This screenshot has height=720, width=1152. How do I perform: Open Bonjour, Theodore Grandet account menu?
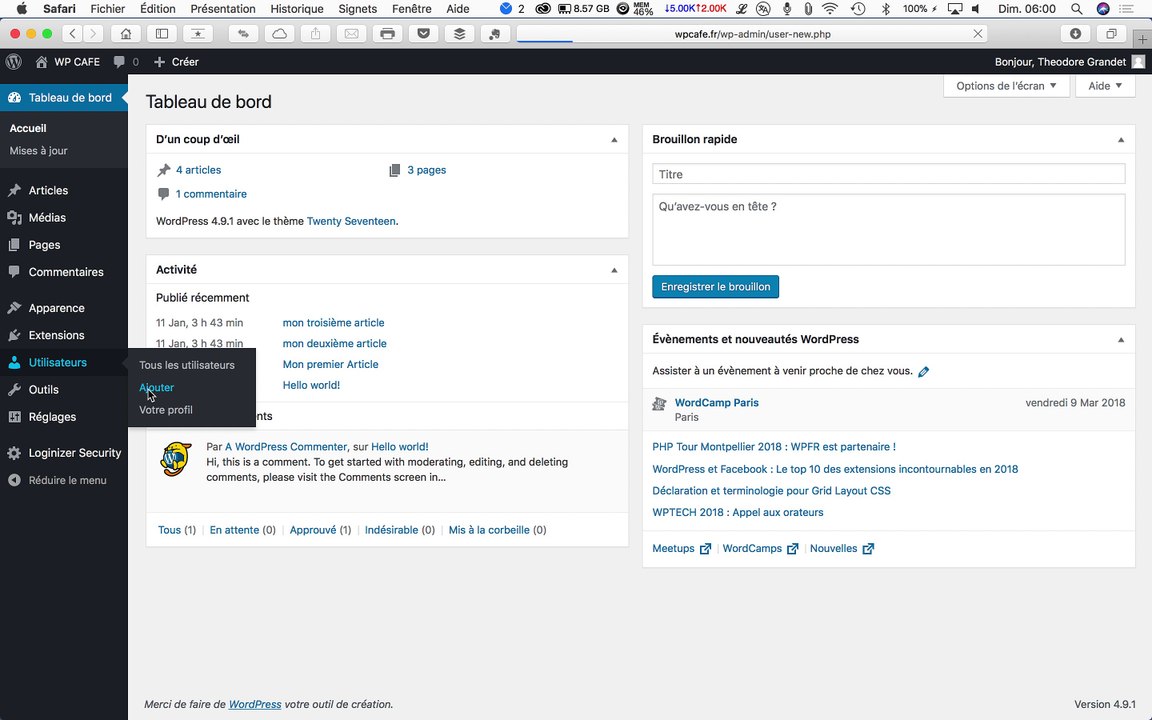(1069, 62)
